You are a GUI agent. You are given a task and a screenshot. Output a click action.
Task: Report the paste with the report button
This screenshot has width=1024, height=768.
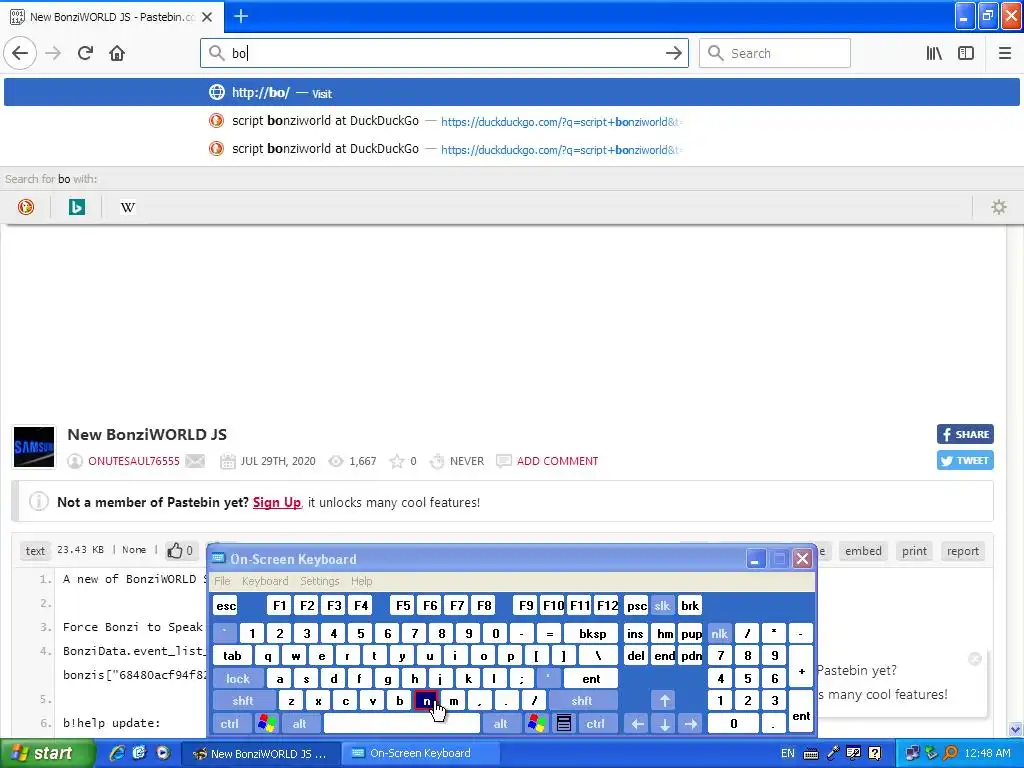963,551
